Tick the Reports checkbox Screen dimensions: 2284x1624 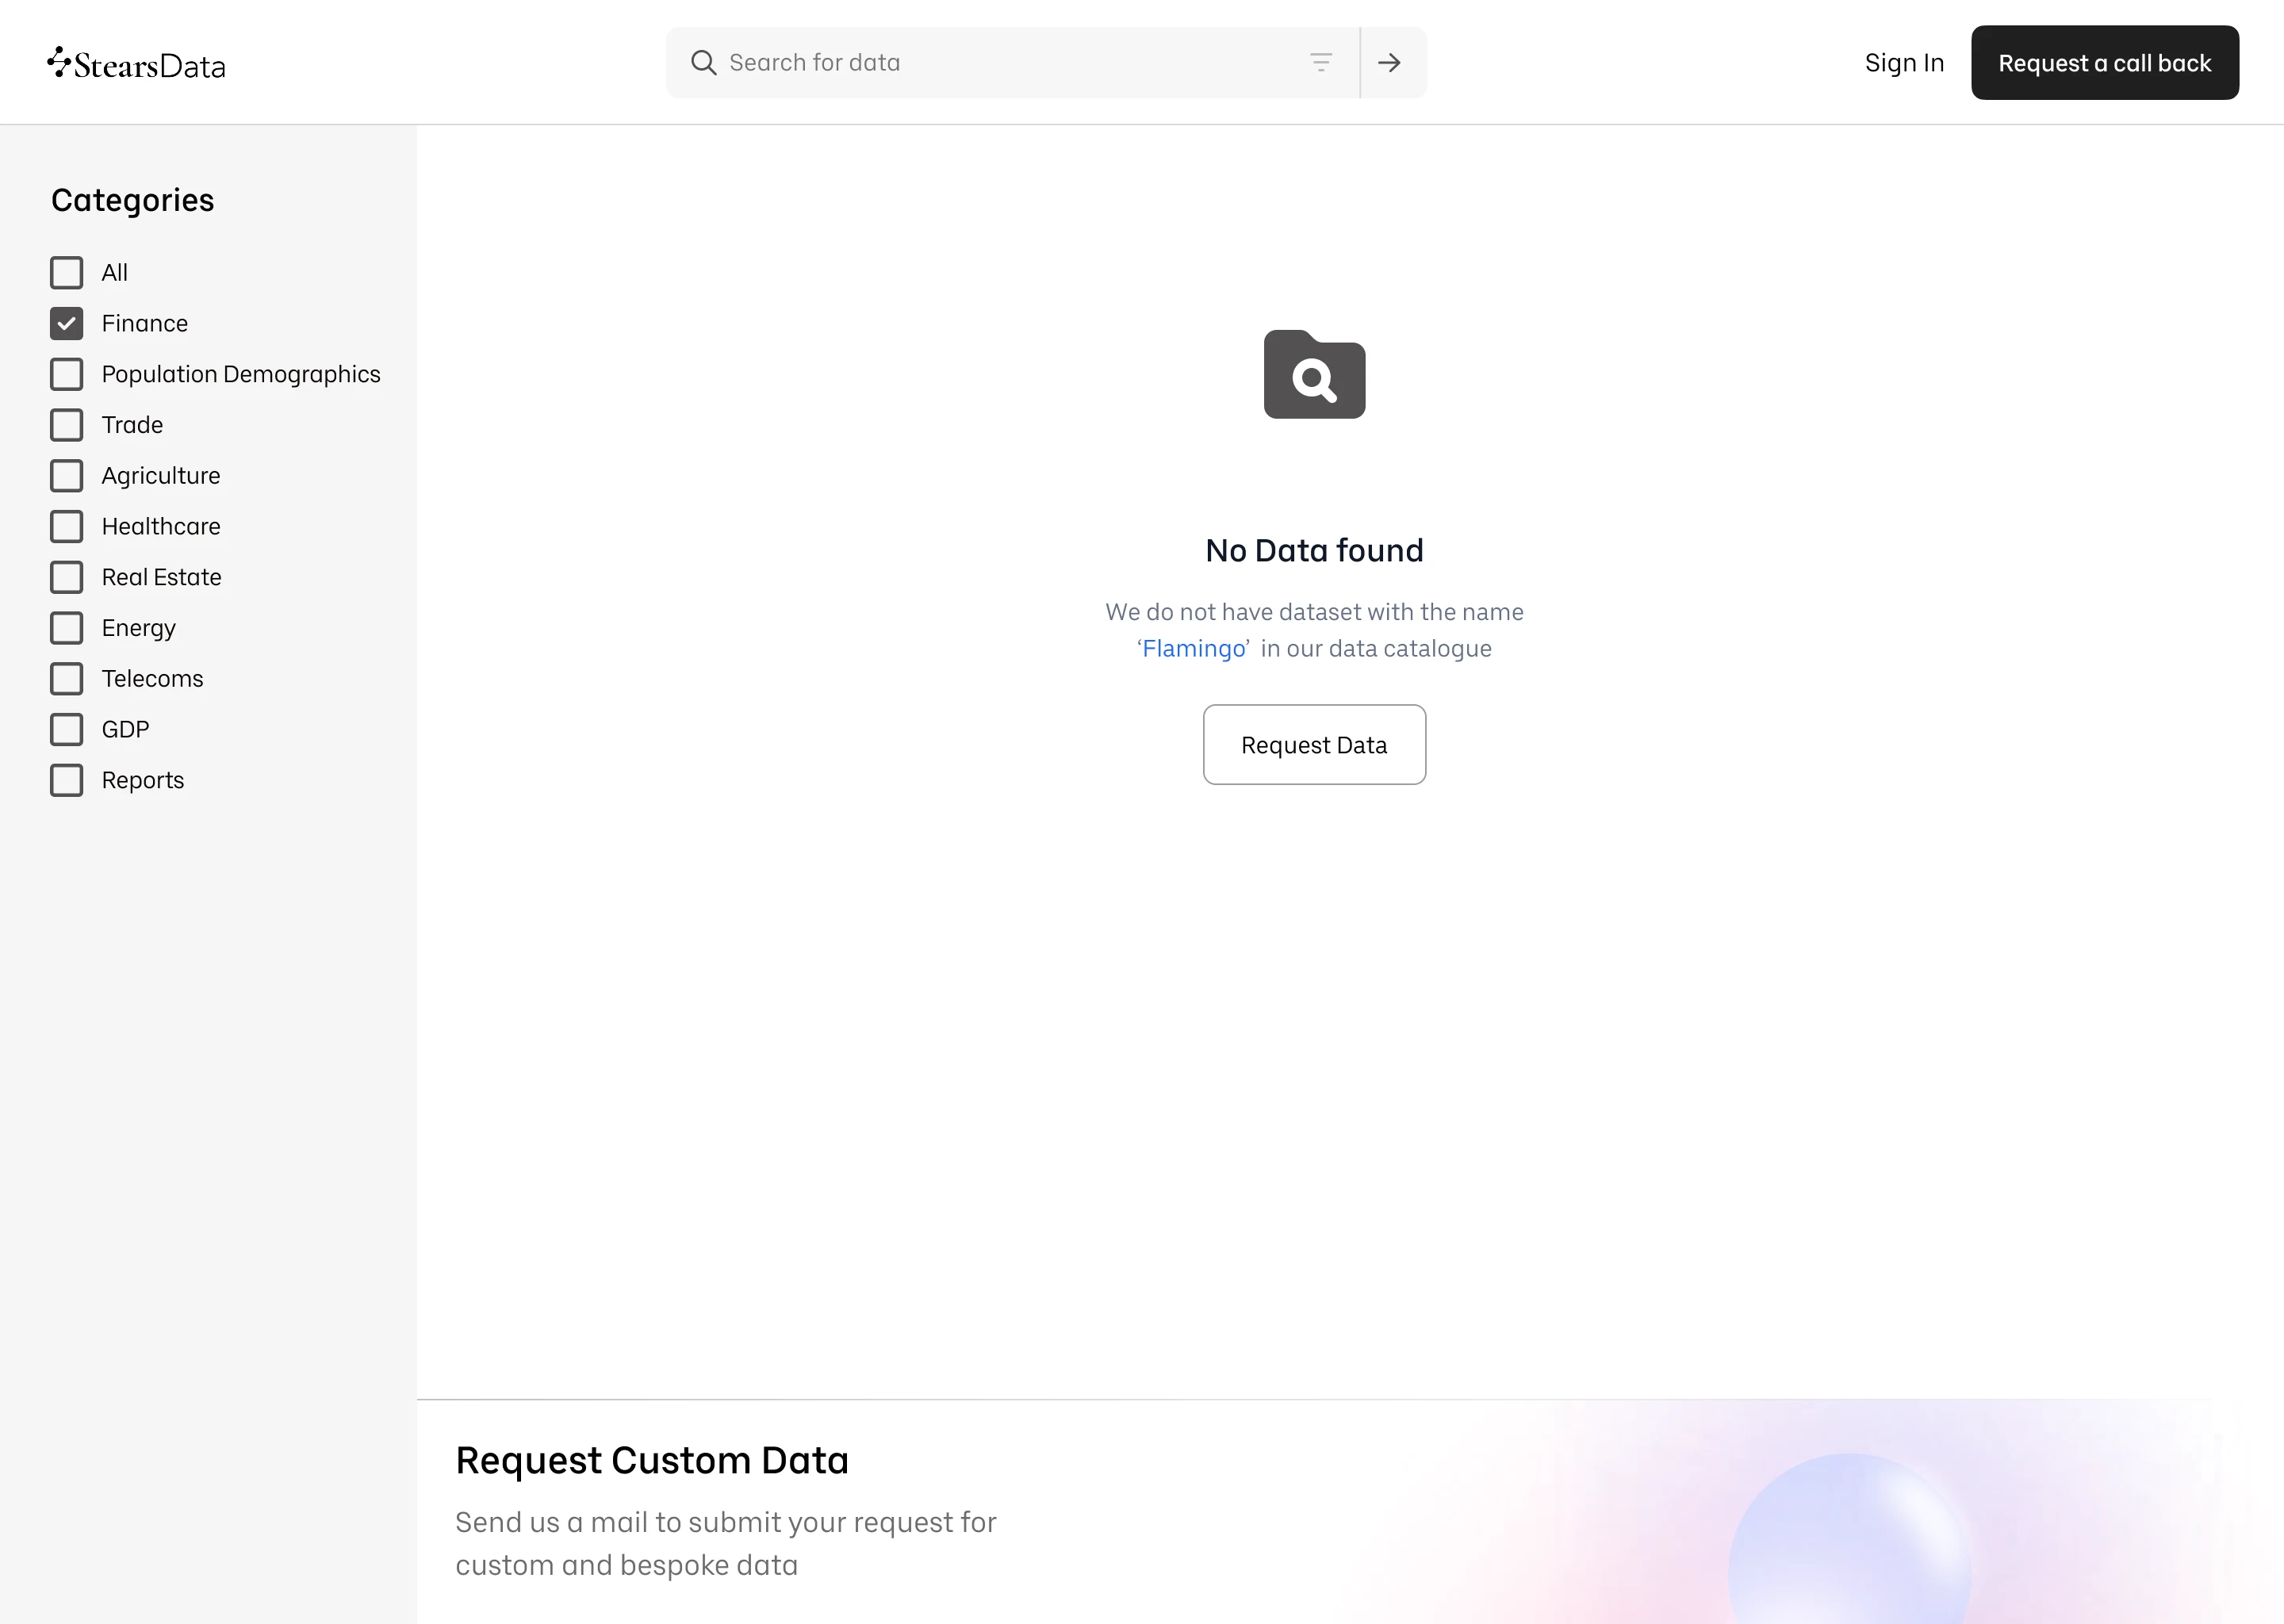coord(67,781)
